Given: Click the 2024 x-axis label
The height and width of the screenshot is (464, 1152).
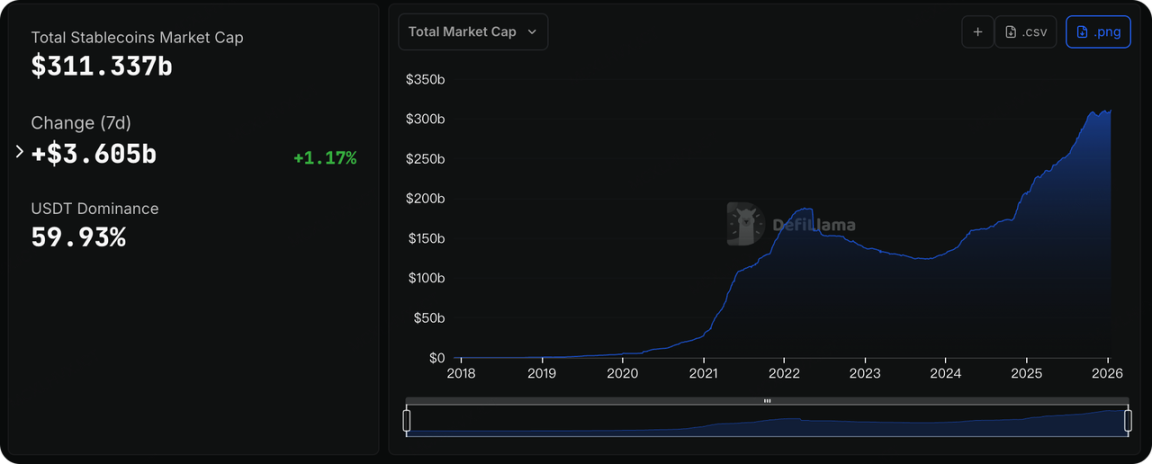Looking at the screenshot, I should pyautogui.click(x=945, y=374).
